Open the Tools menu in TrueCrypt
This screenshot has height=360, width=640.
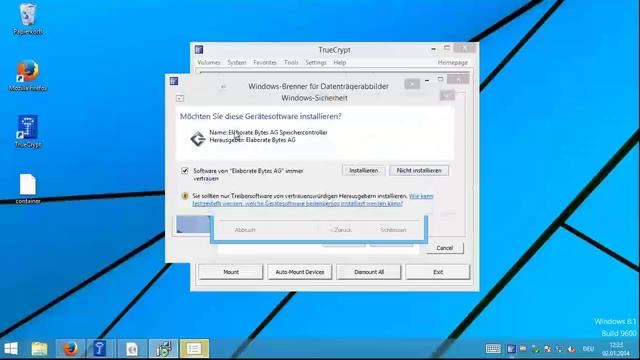coord(291,62)
